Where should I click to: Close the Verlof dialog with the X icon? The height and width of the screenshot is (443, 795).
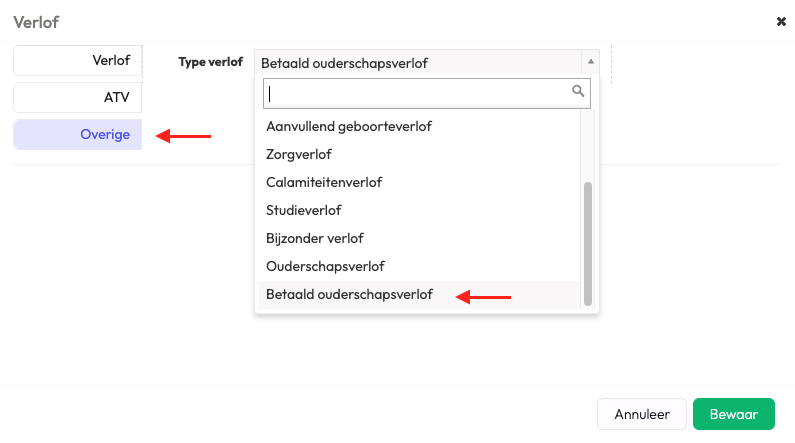(x=781, y=21)
